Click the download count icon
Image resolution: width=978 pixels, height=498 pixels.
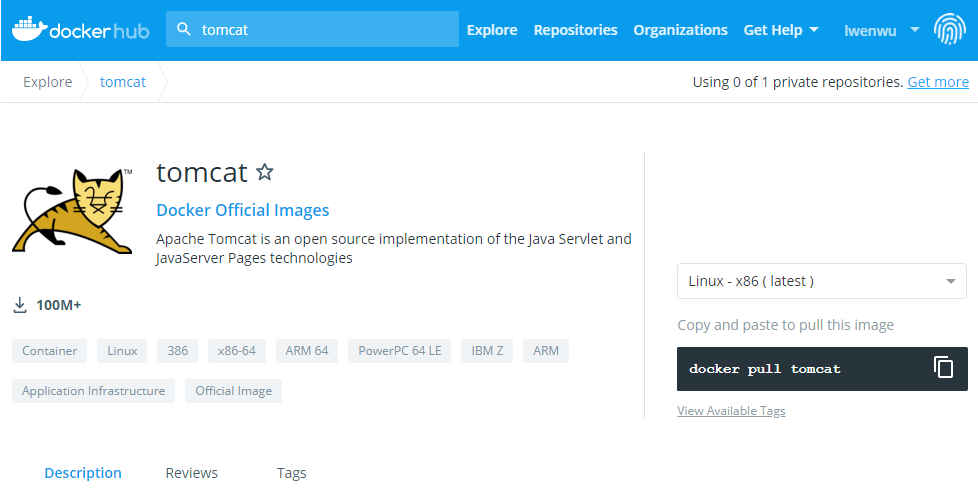[x=20, y=305]
